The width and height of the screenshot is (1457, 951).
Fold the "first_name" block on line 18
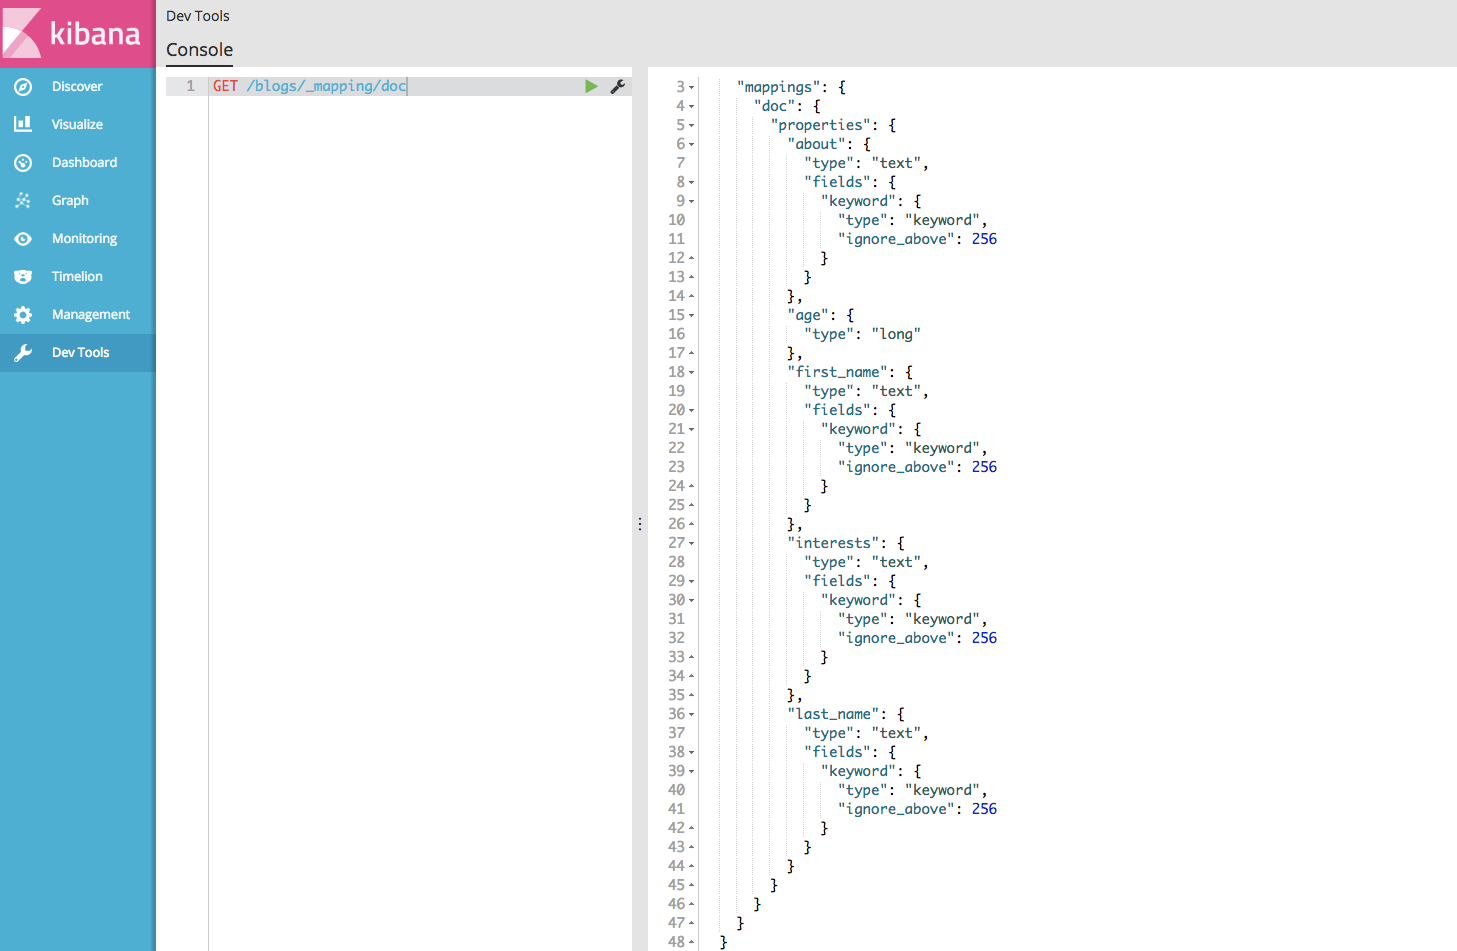(691, 373)
